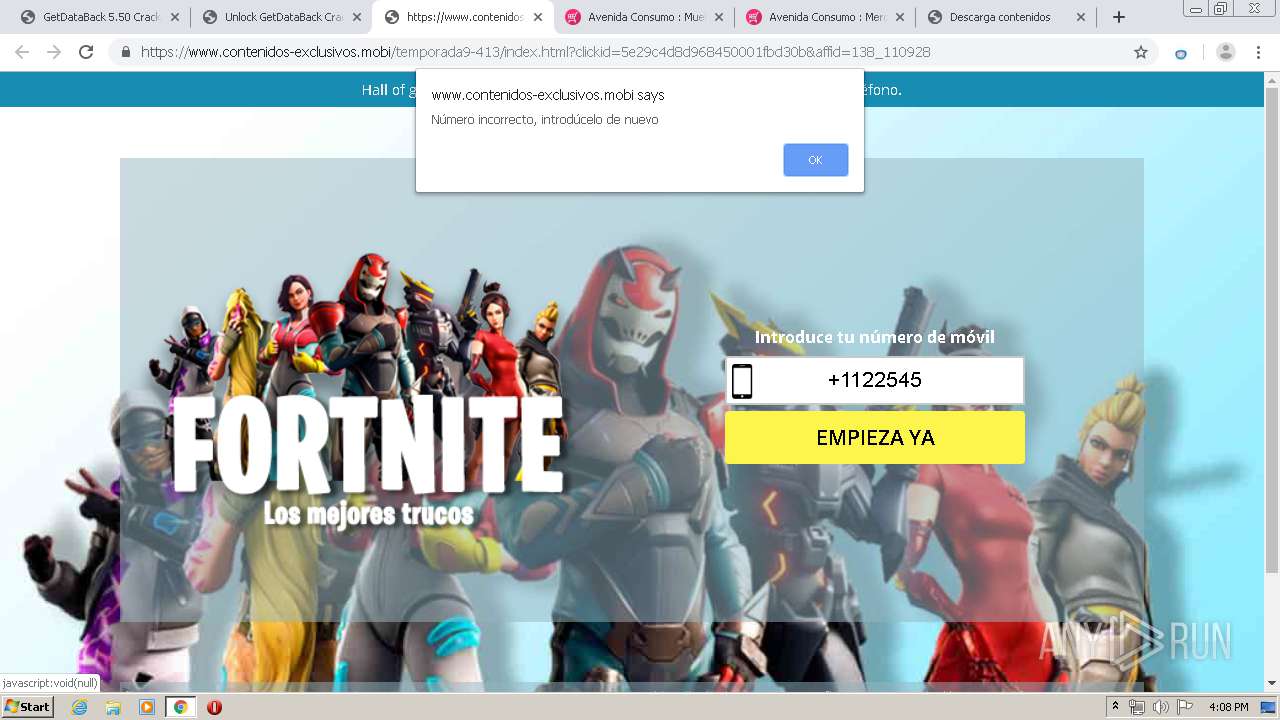Click the clock showing 4:08 PM
Viewport: 1280px width, 720px height.
(1228, 707)
